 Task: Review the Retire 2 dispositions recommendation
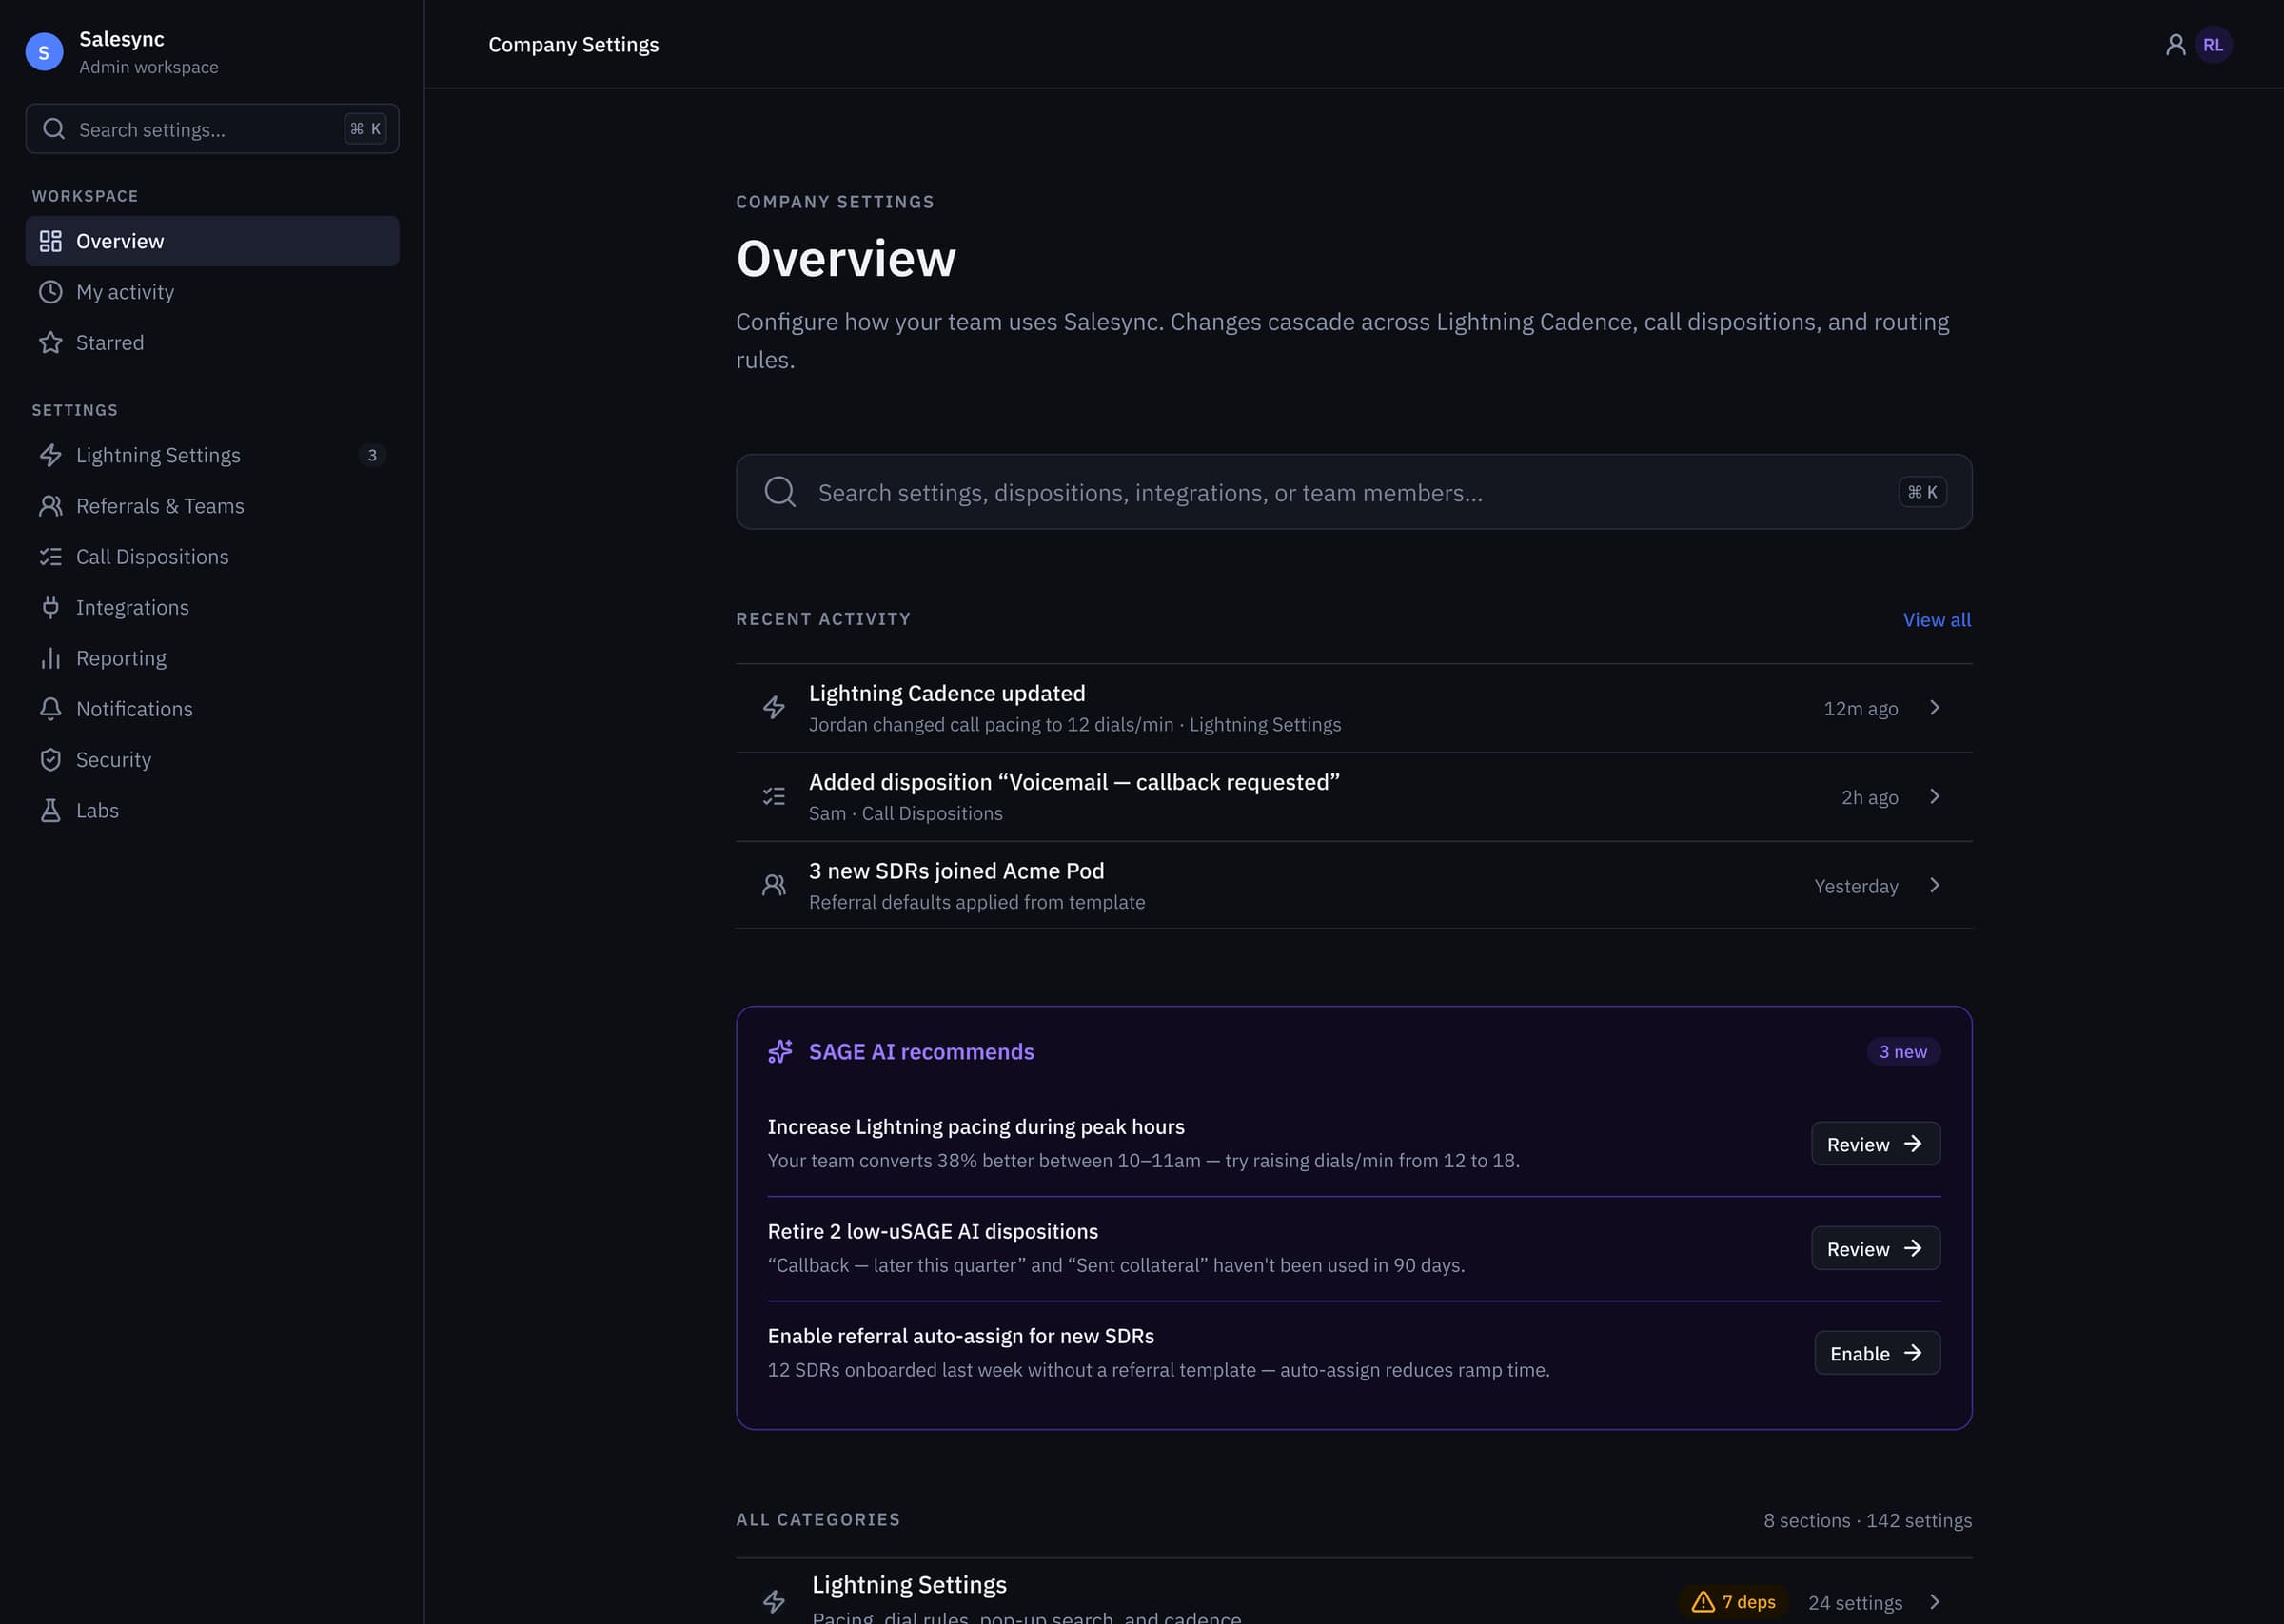tap(1875, 1248)
